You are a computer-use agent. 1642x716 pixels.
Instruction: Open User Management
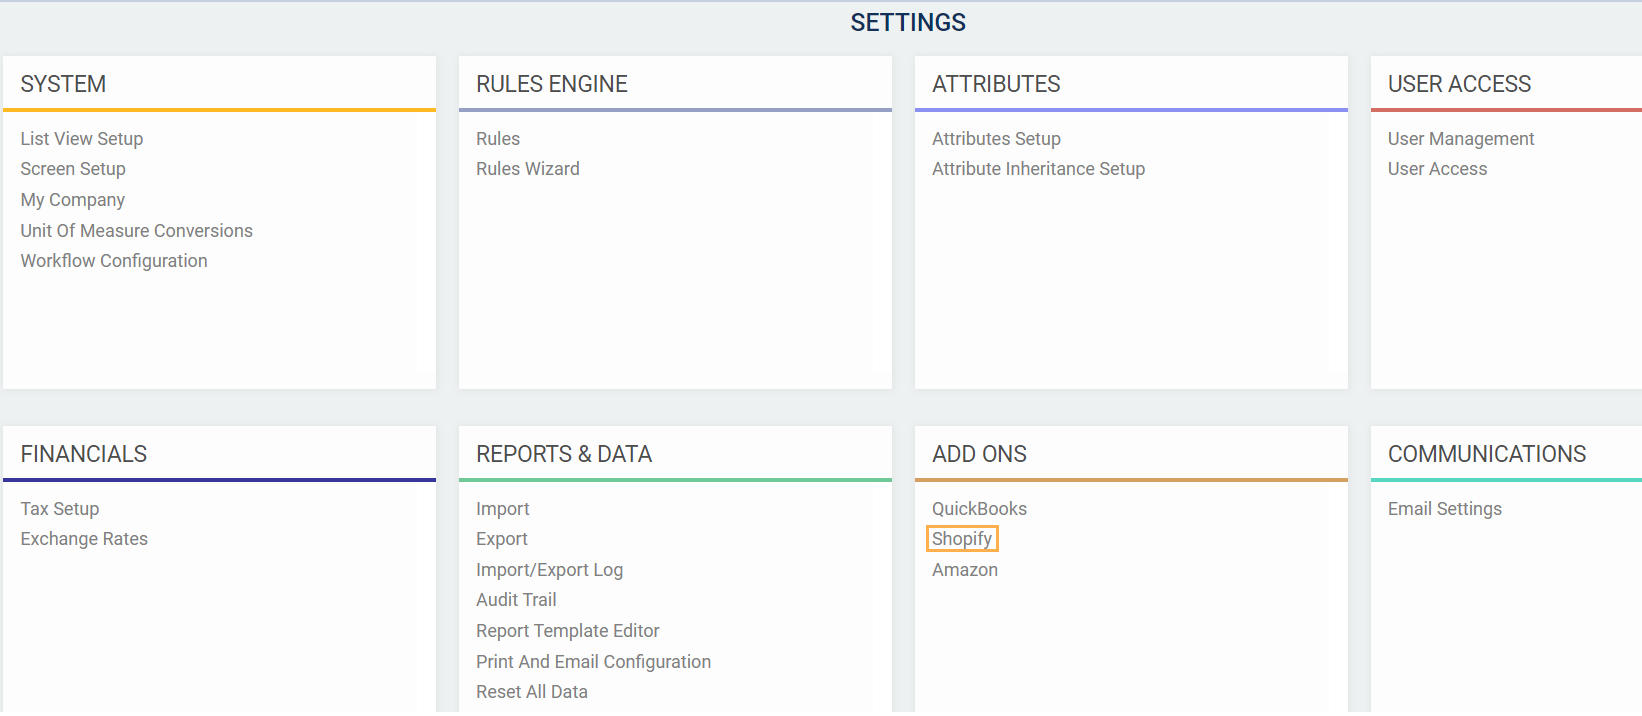point(1460,139)
